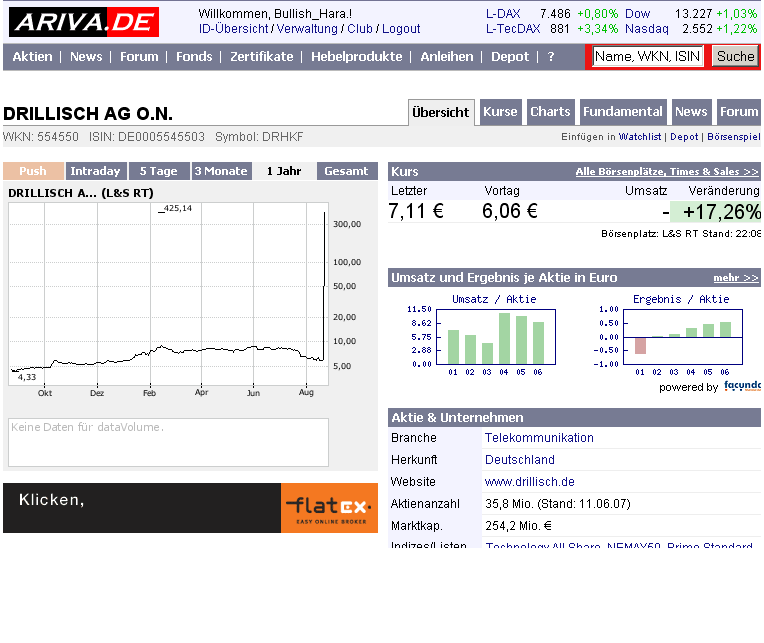Open Dow index quote

pos(637,14)
